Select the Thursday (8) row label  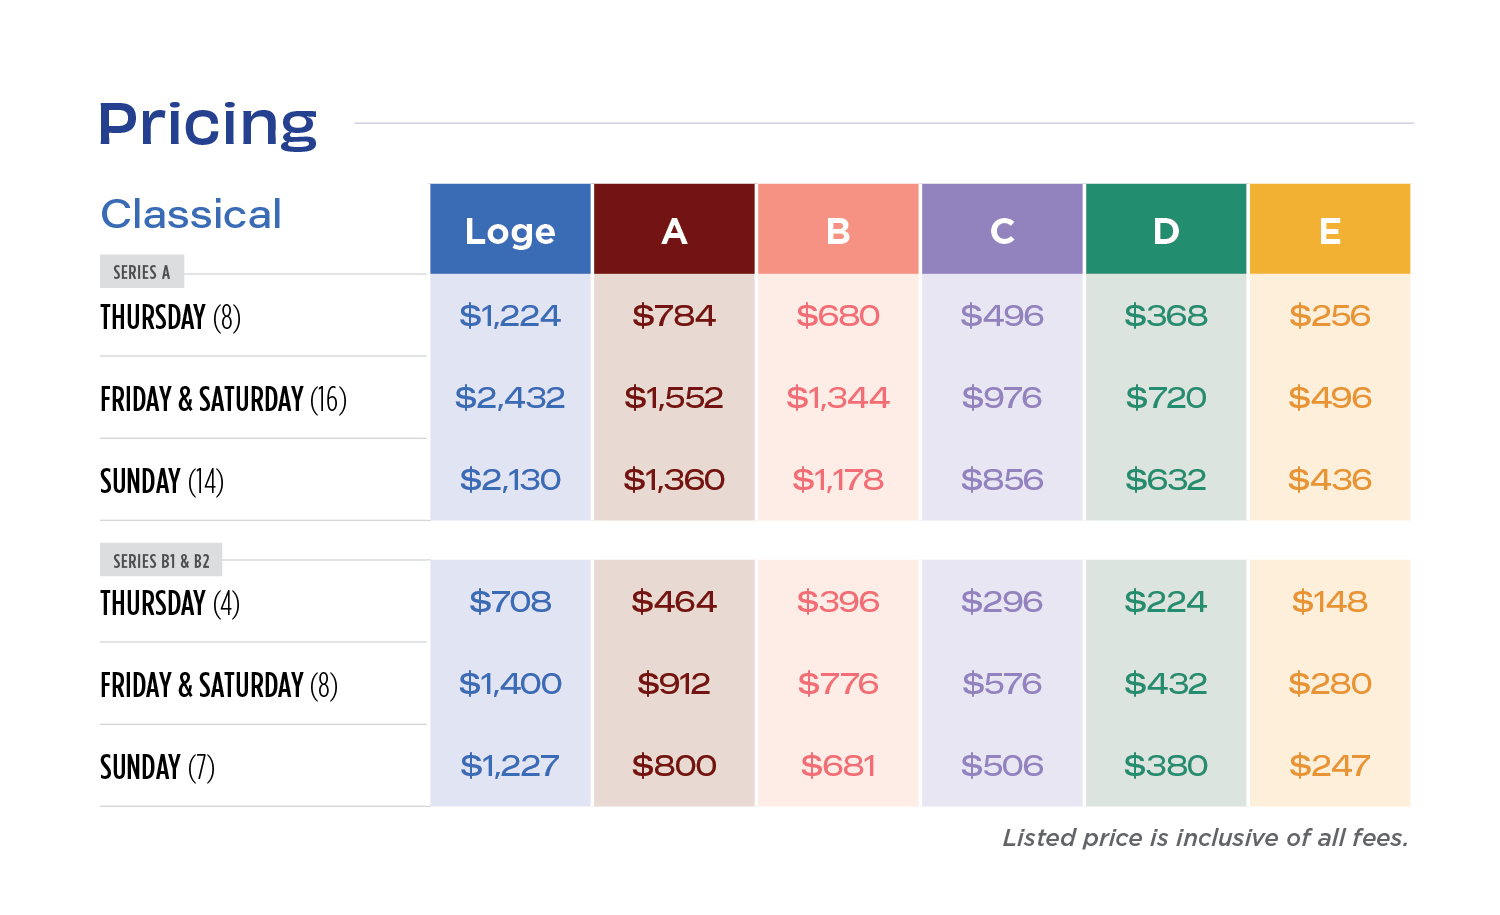point(170,318)
